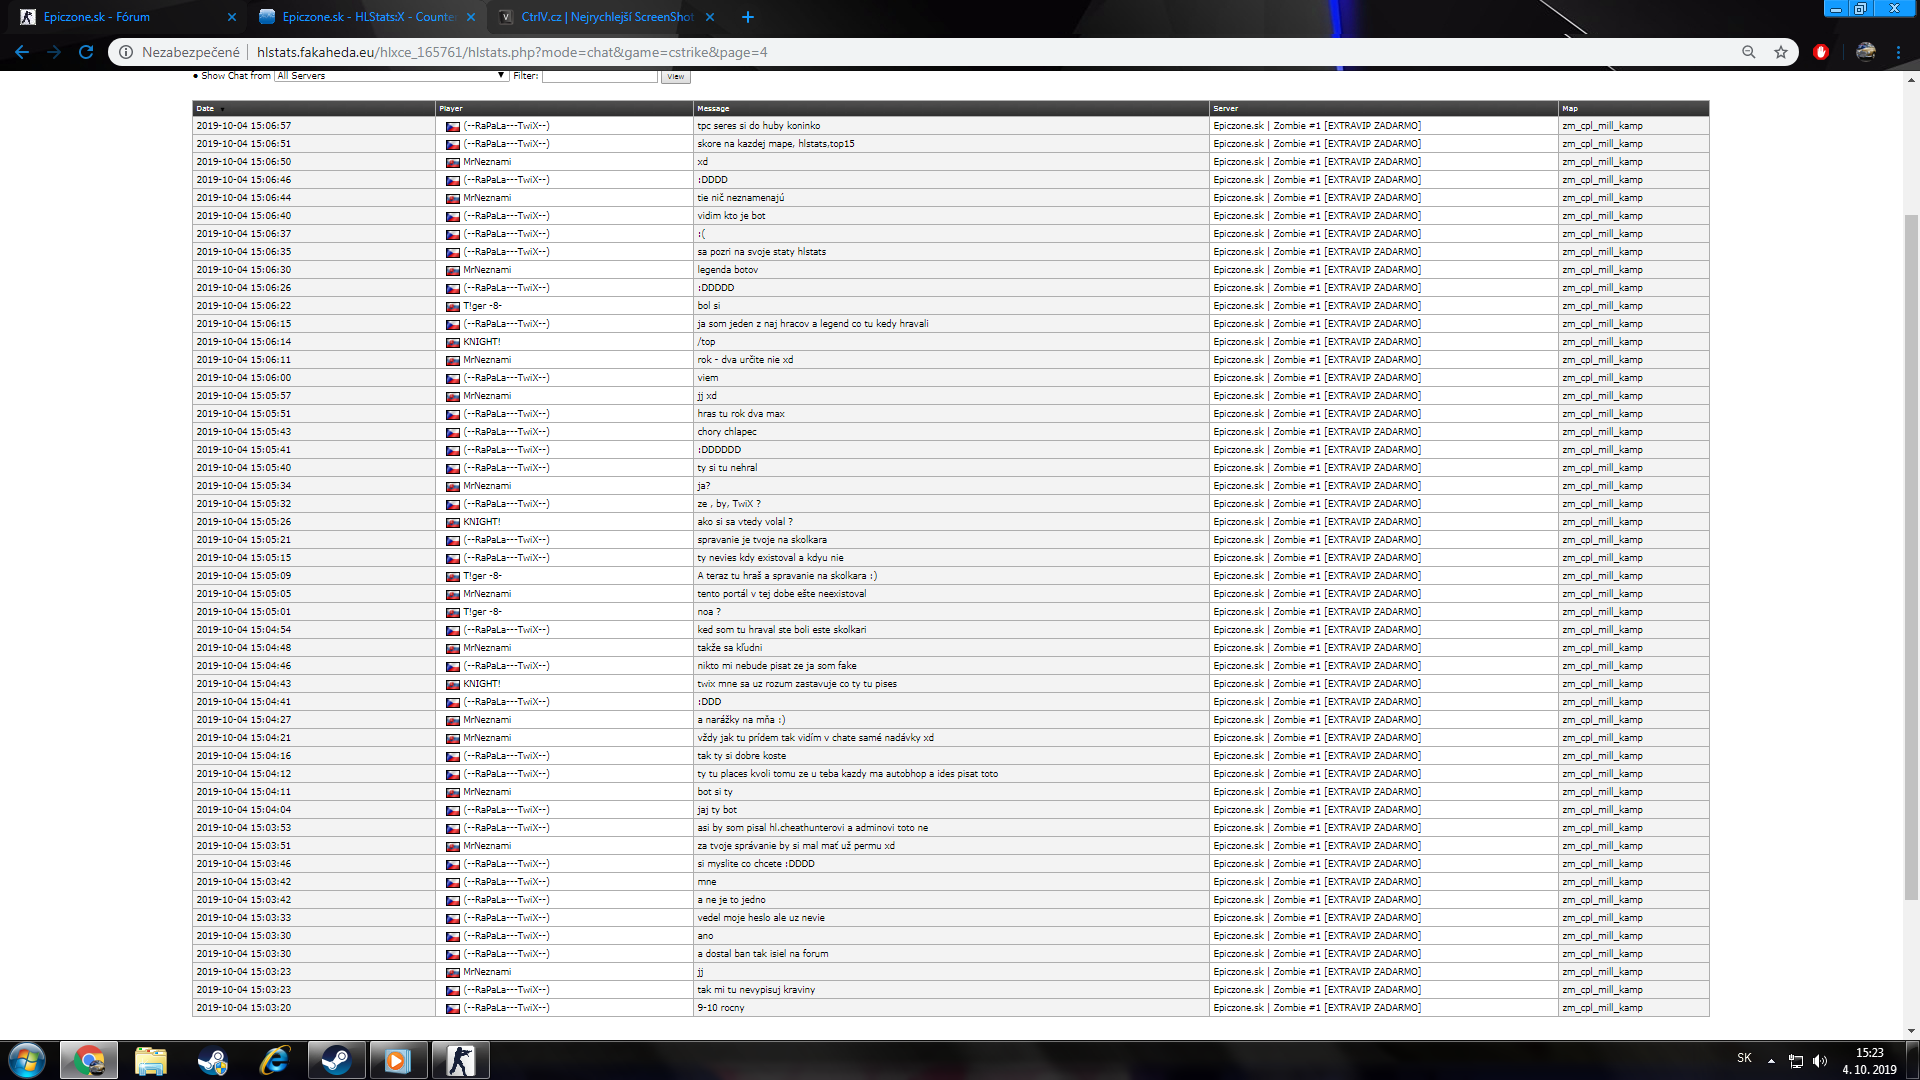Click the browser reload page icon
This screenshot has width=1920, height=1080.
(86, 52)
